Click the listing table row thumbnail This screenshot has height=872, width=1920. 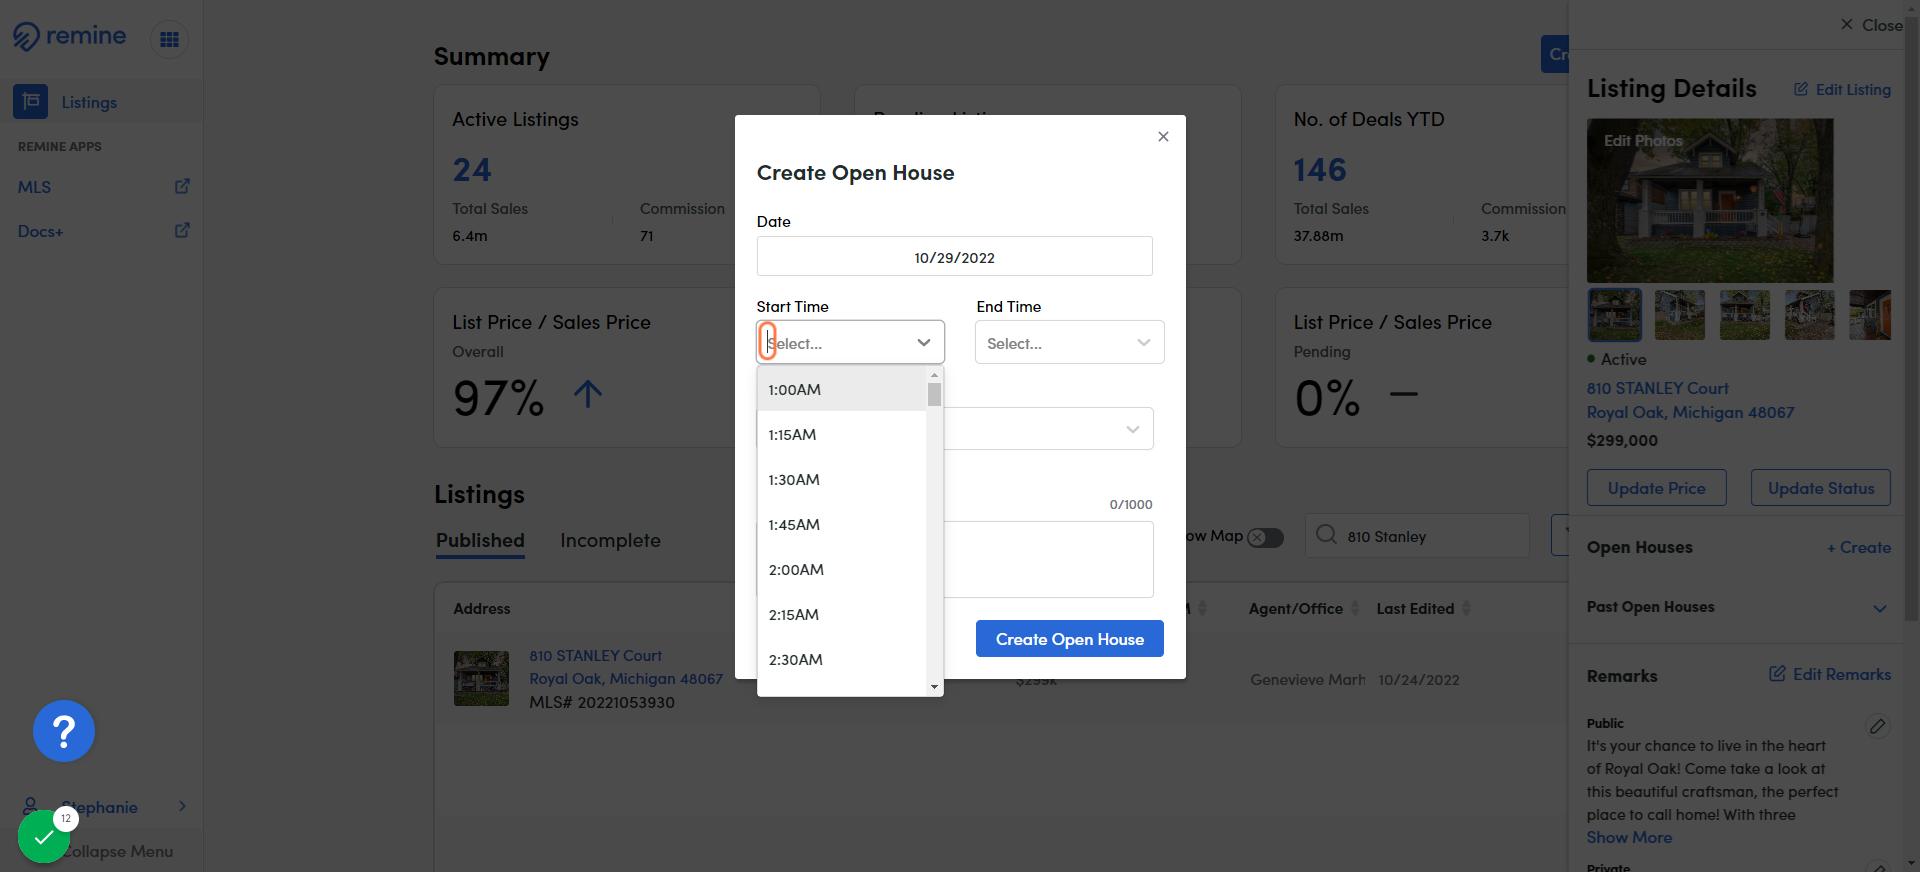point(481,679)
